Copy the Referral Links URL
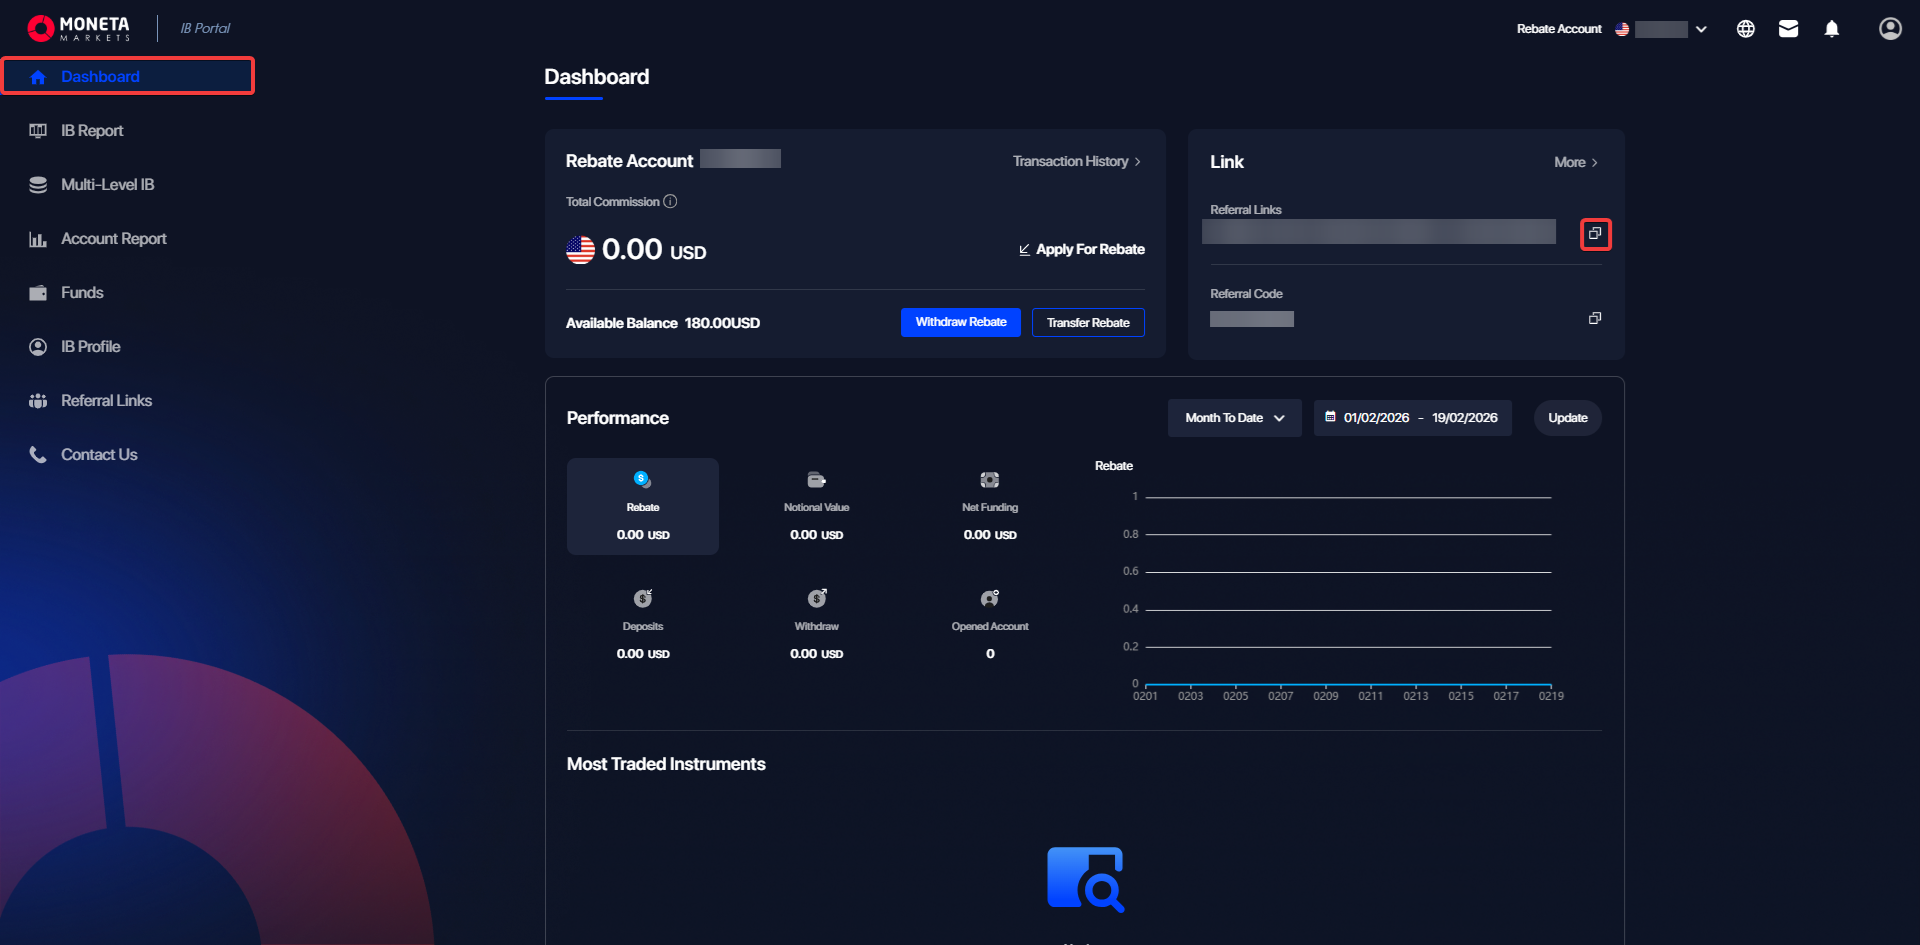1920x945 pixels. click(1595, 234)
